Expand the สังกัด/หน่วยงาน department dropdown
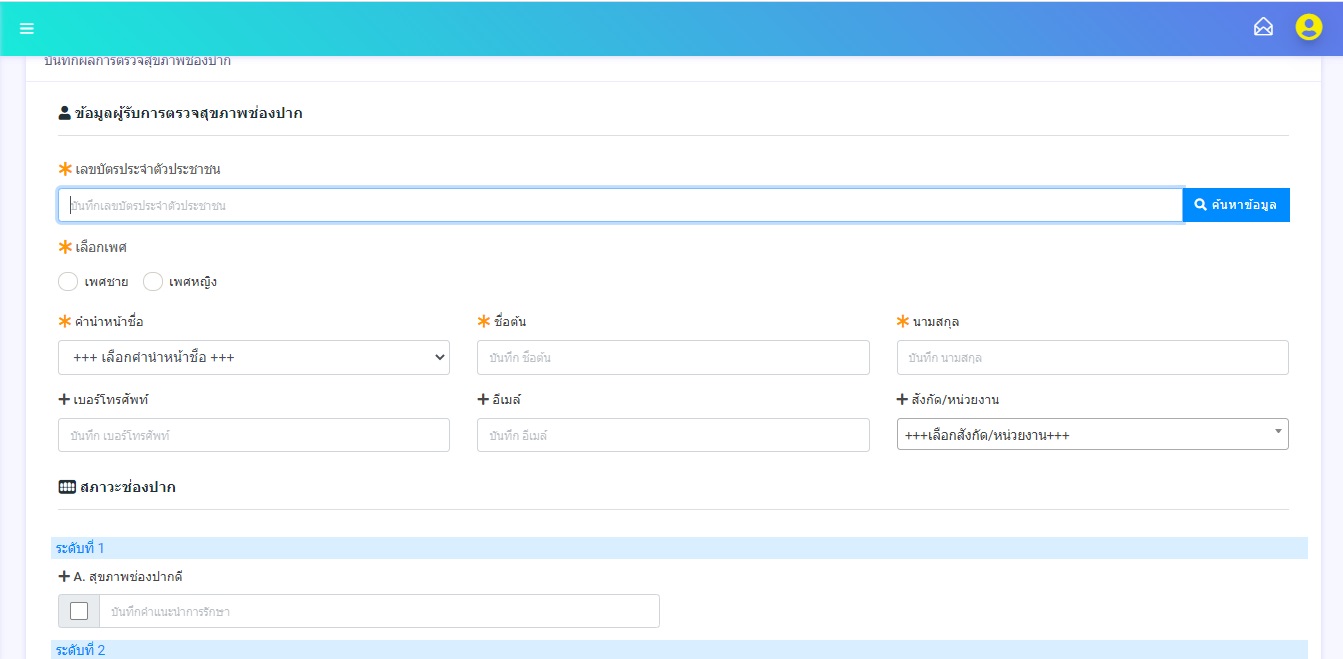Viewport: 1343px width, 659px height. click(1092, 434)
